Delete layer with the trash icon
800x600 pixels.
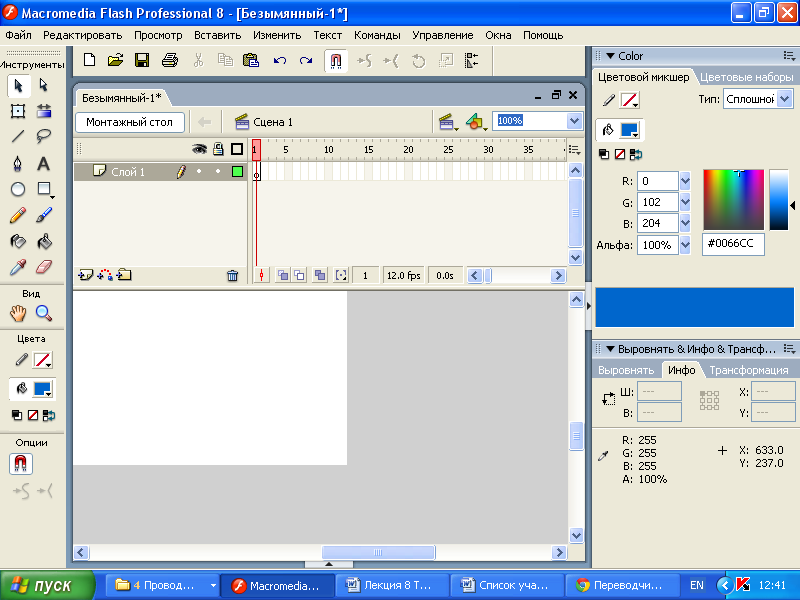pos(232,276)
